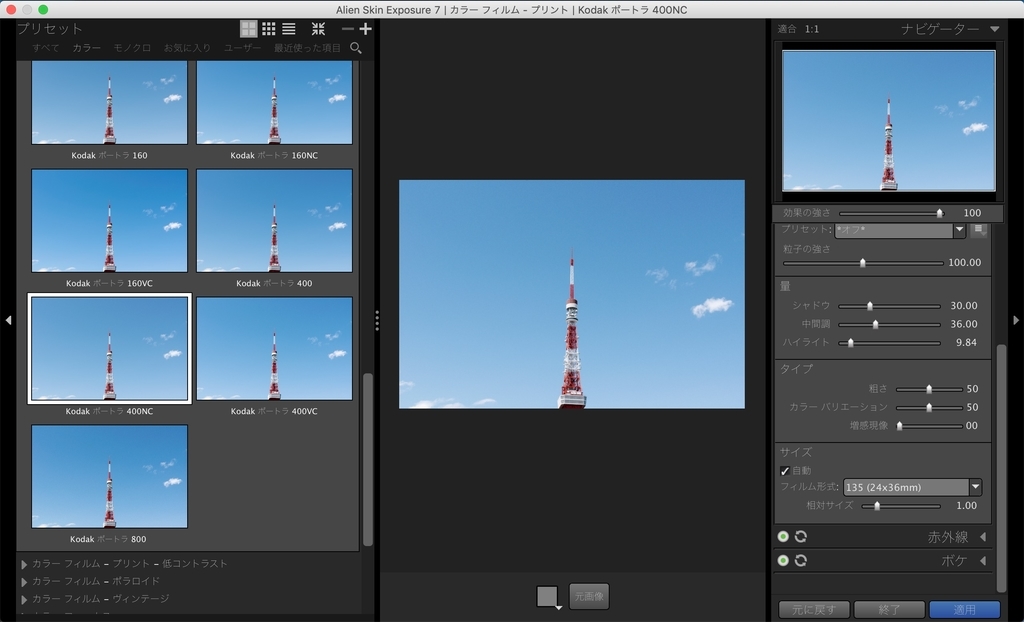Toggle the 赤外線 panel on/off indicator
This screenshot has height=622, width=1024.
point(783,536)
